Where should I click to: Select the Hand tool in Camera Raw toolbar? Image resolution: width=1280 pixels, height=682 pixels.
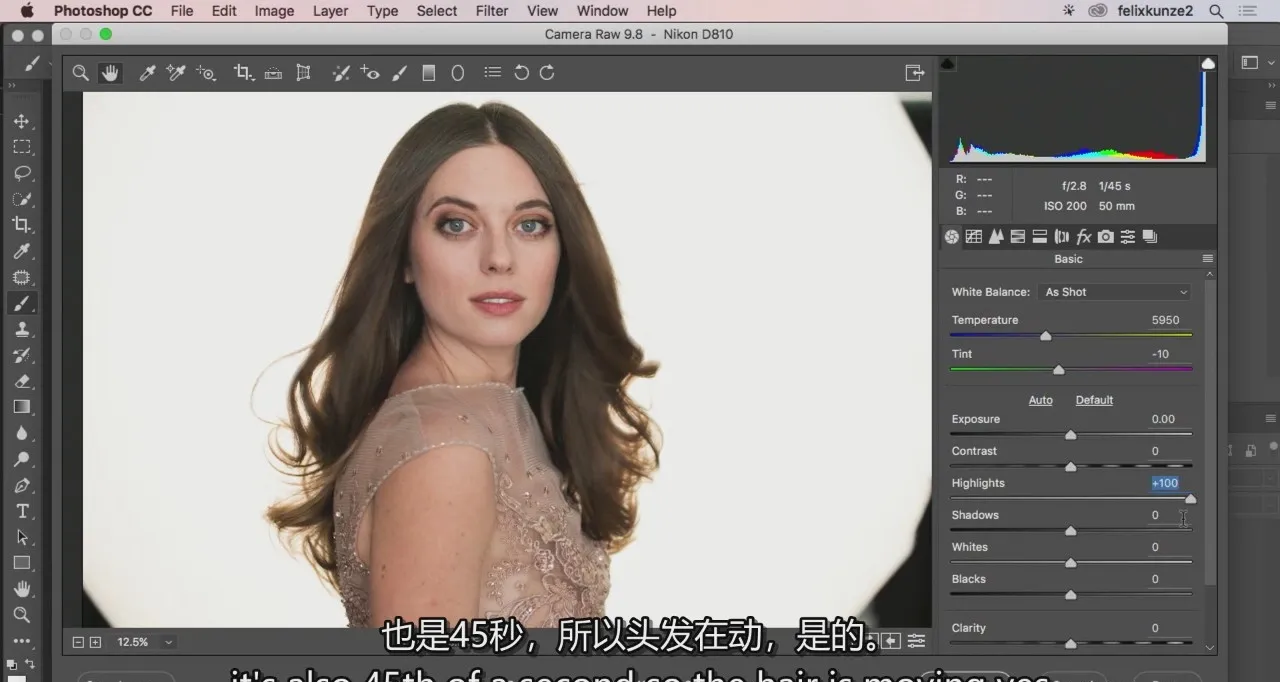[x=109, y=73]
